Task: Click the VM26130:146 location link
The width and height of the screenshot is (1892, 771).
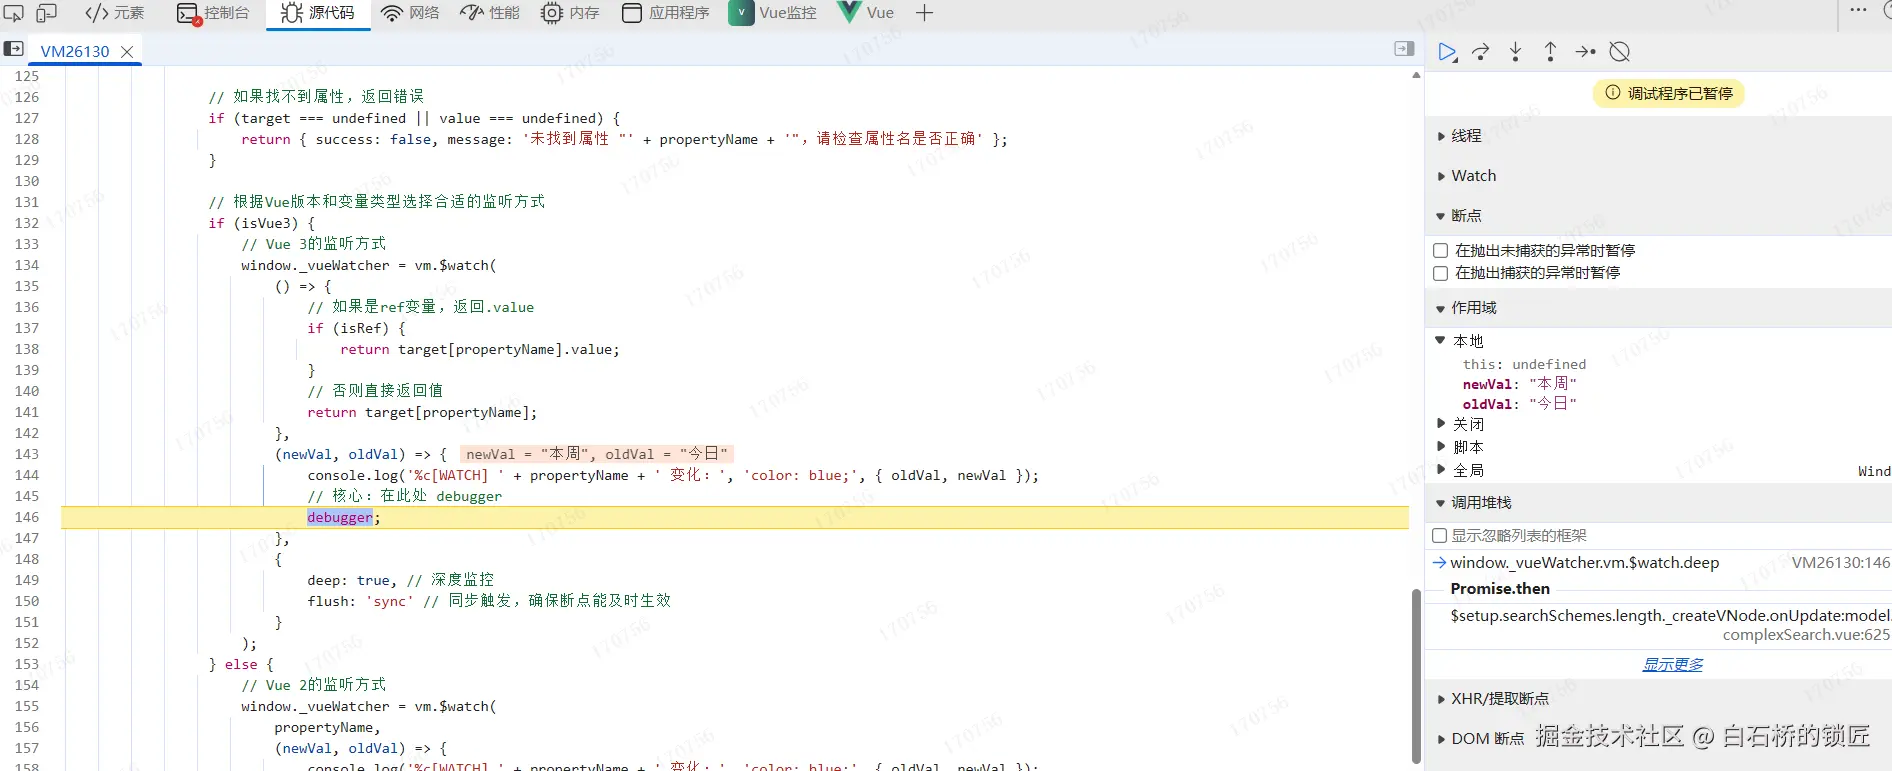Action: pyautogui.click(x=1841, y=563)
